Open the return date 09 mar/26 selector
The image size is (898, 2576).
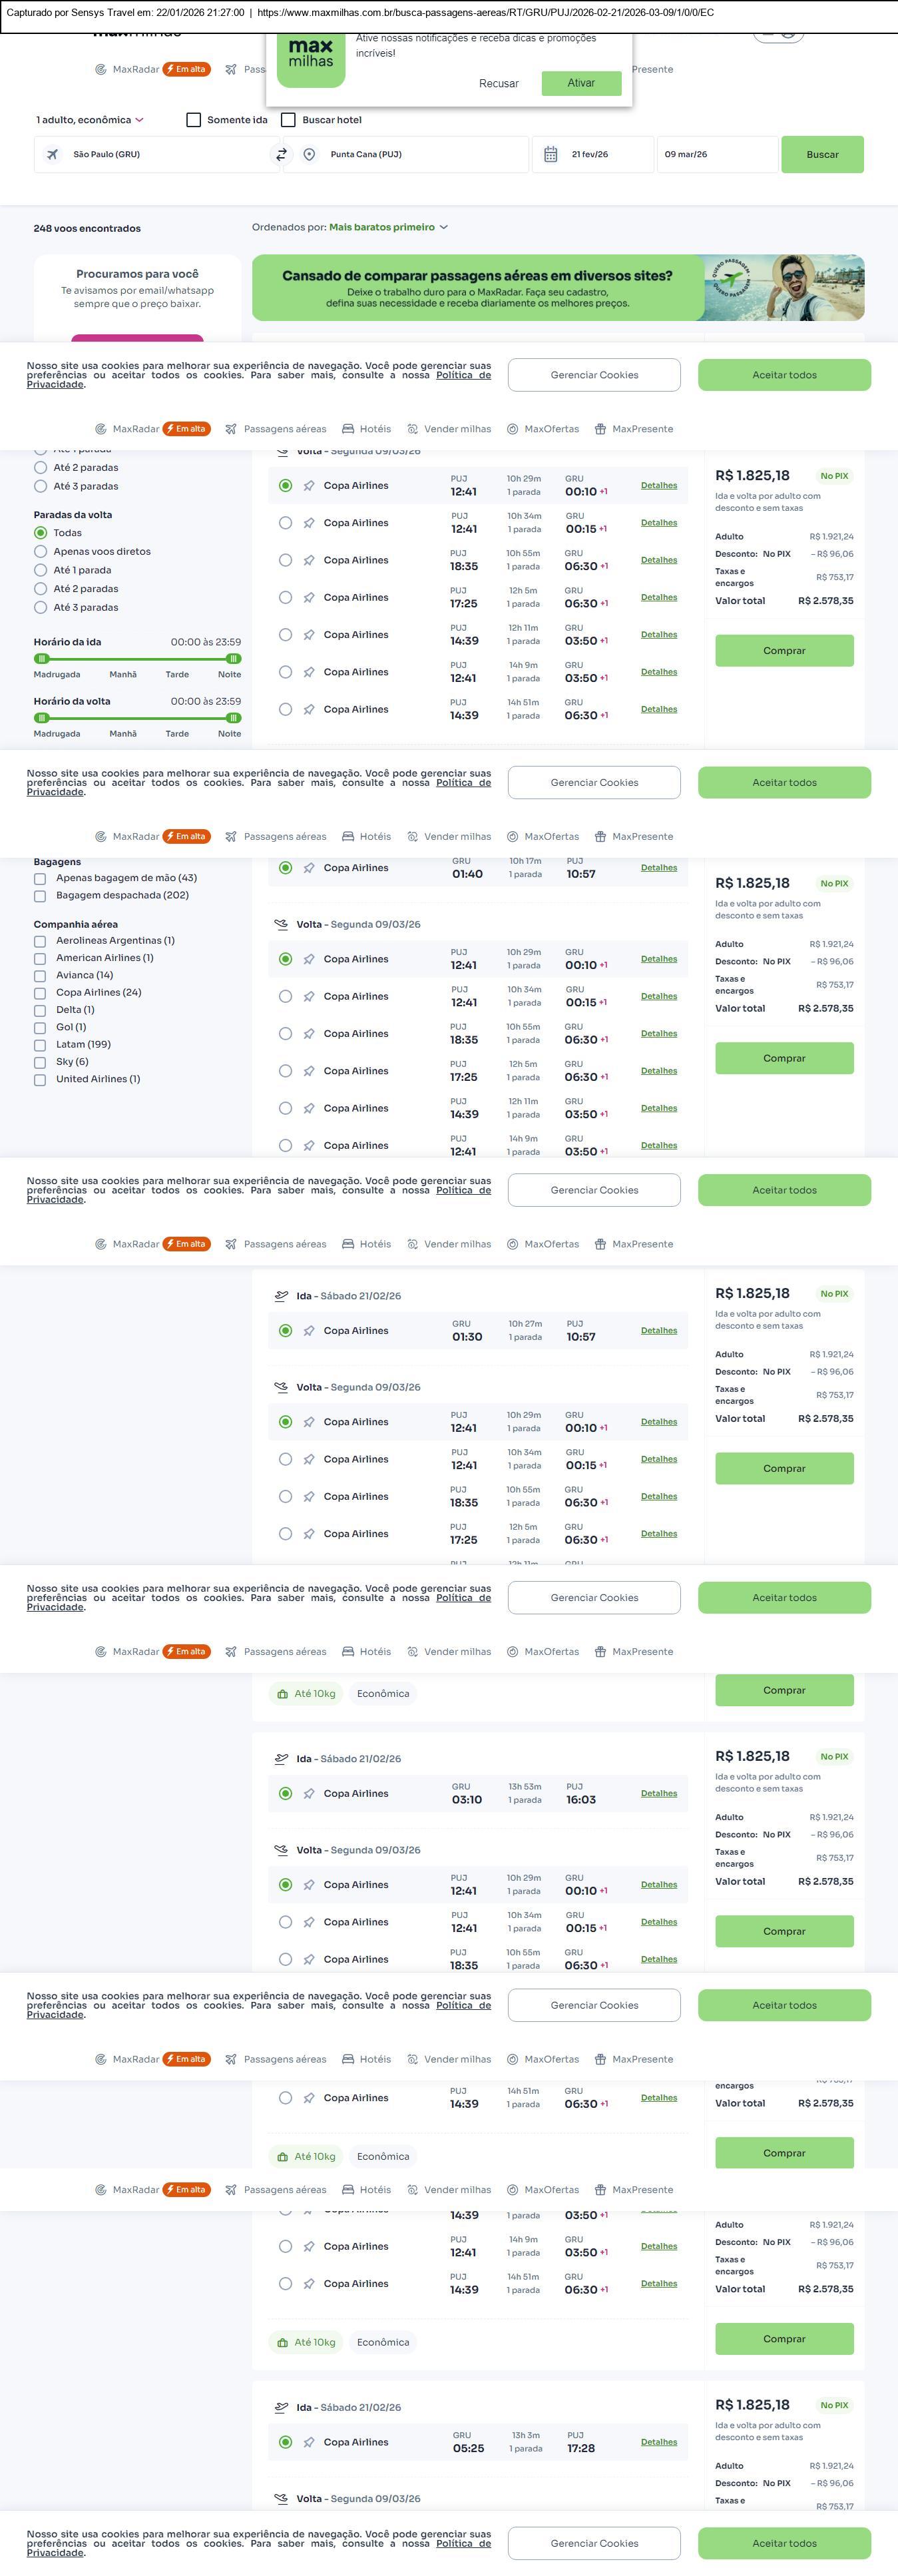[x=716, y=155]
